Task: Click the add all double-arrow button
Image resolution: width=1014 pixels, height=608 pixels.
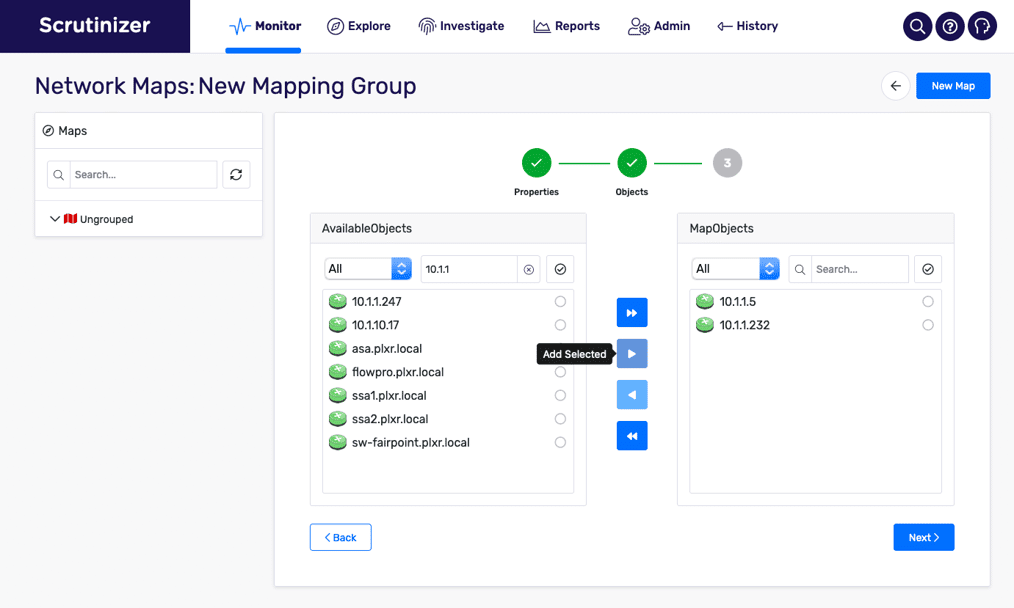Action: tap(632, 313)
